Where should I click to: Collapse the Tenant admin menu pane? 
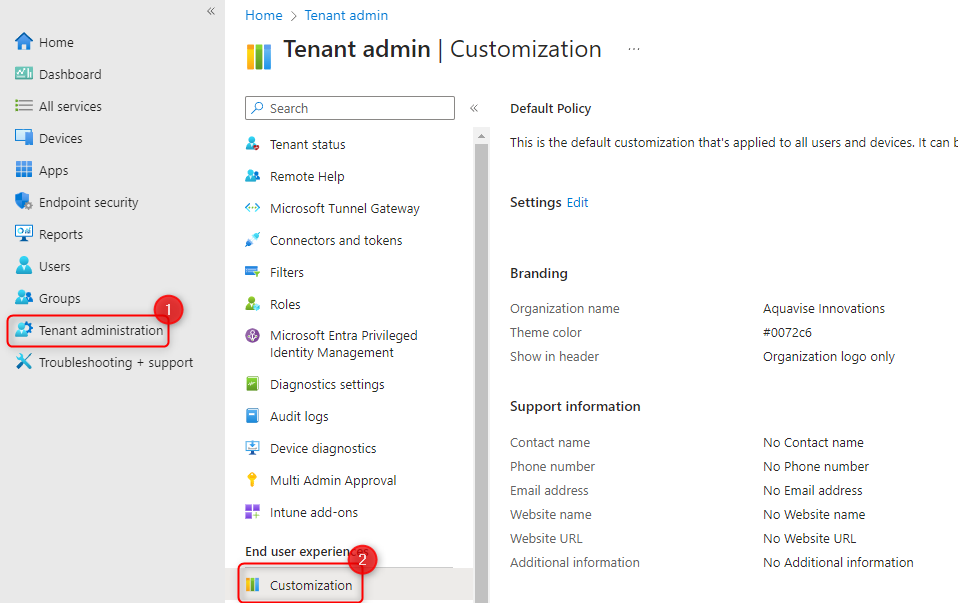point(473,108)
